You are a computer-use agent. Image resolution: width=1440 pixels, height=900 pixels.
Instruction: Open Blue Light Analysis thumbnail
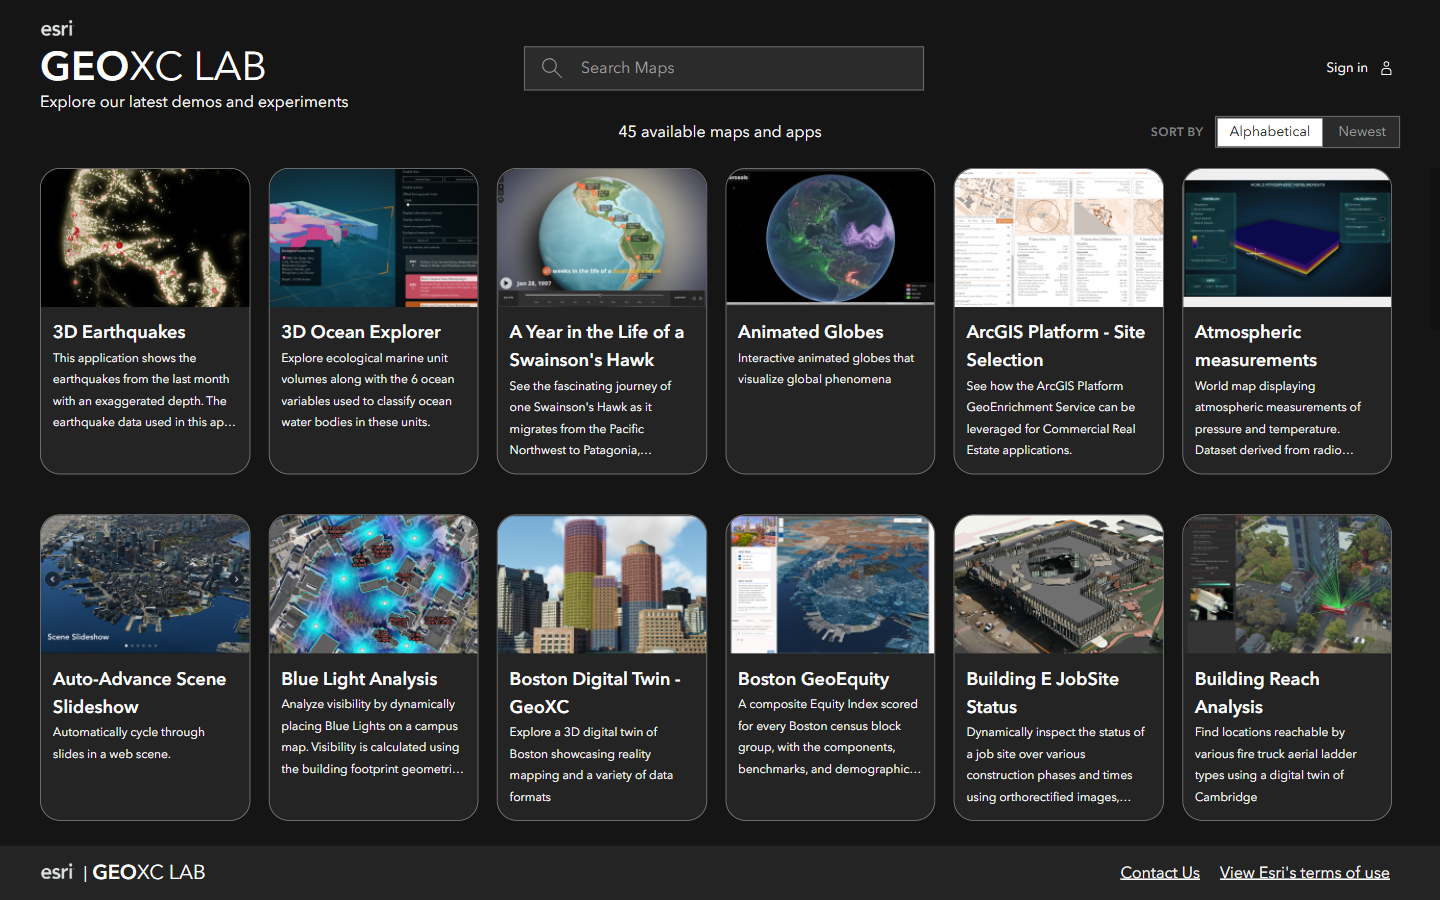pyautogui.click(x=373, y=584)
